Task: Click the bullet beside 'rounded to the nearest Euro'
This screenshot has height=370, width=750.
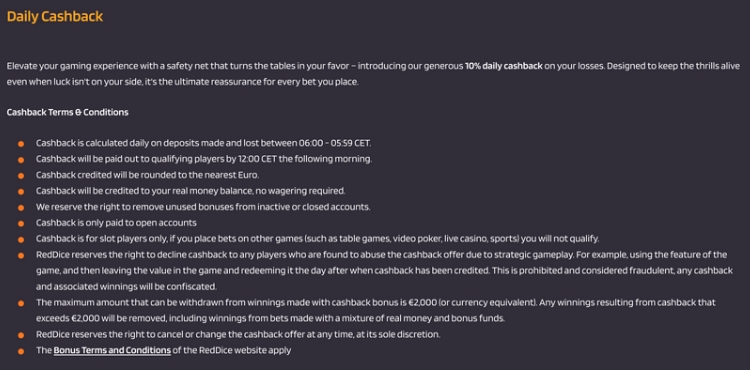Action: click(21, 175)
